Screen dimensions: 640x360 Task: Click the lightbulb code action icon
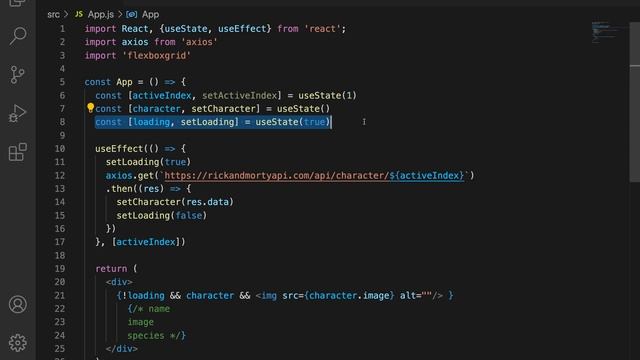click(90, 108)
